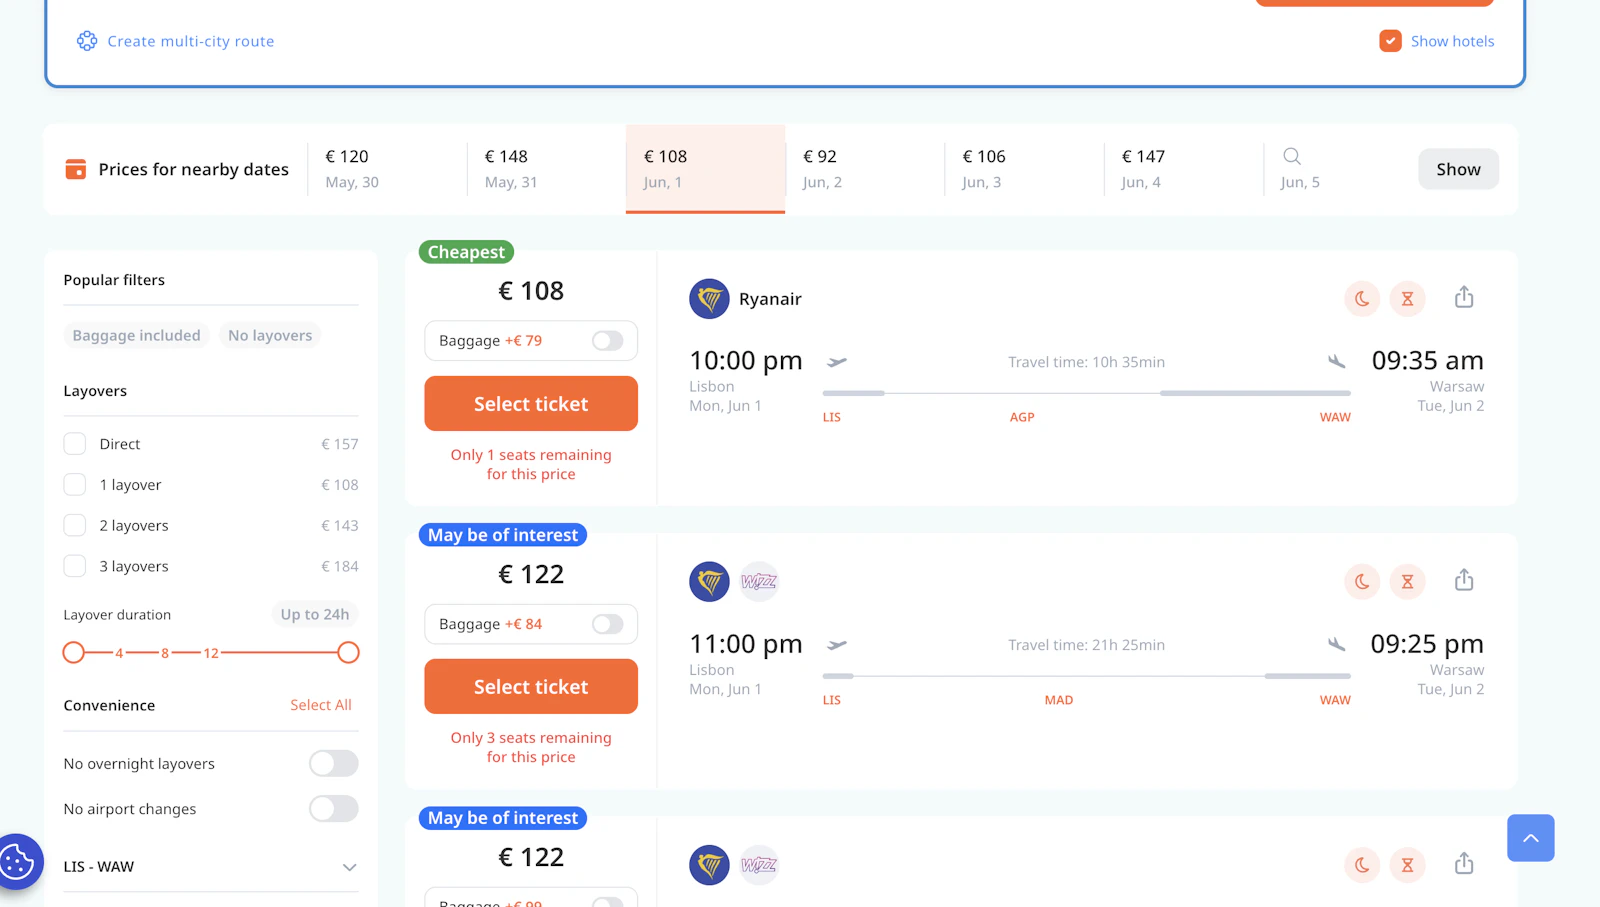Screen dimensions: 1600x907
Task: Check the 2 layovers filter
Action: 75,525
